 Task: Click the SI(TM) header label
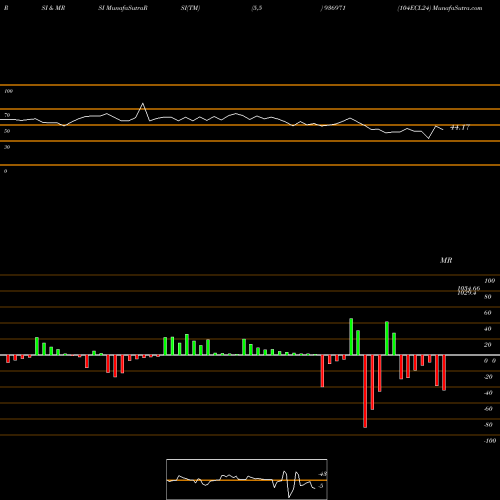[190, 8]
